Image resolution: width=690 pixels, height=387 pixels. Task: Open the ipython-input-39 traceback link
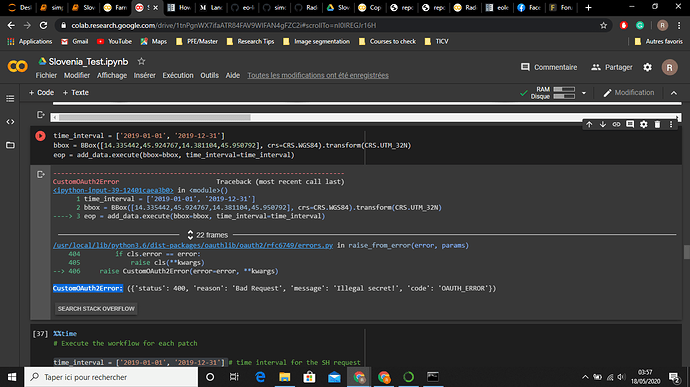coord(113,190)
